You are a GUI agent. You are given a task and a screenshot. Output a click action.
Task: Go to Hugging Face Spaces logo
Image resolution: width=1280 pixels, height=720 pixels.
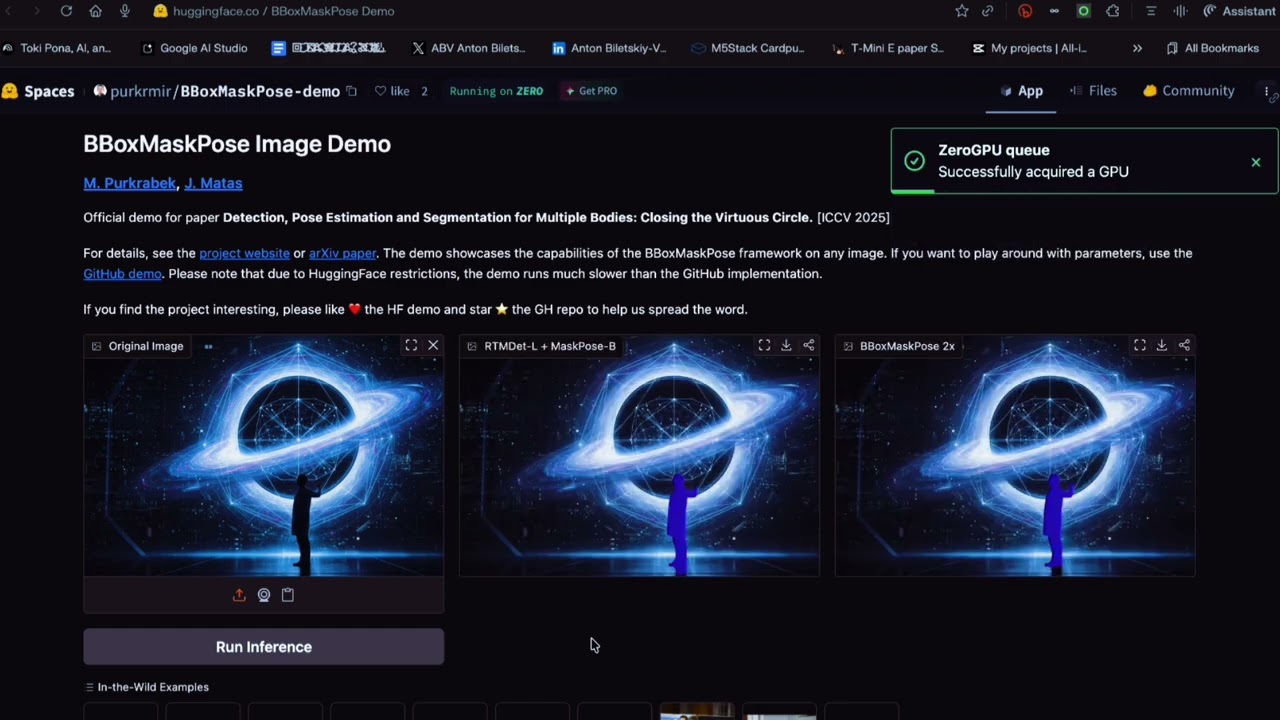(38, 91)
